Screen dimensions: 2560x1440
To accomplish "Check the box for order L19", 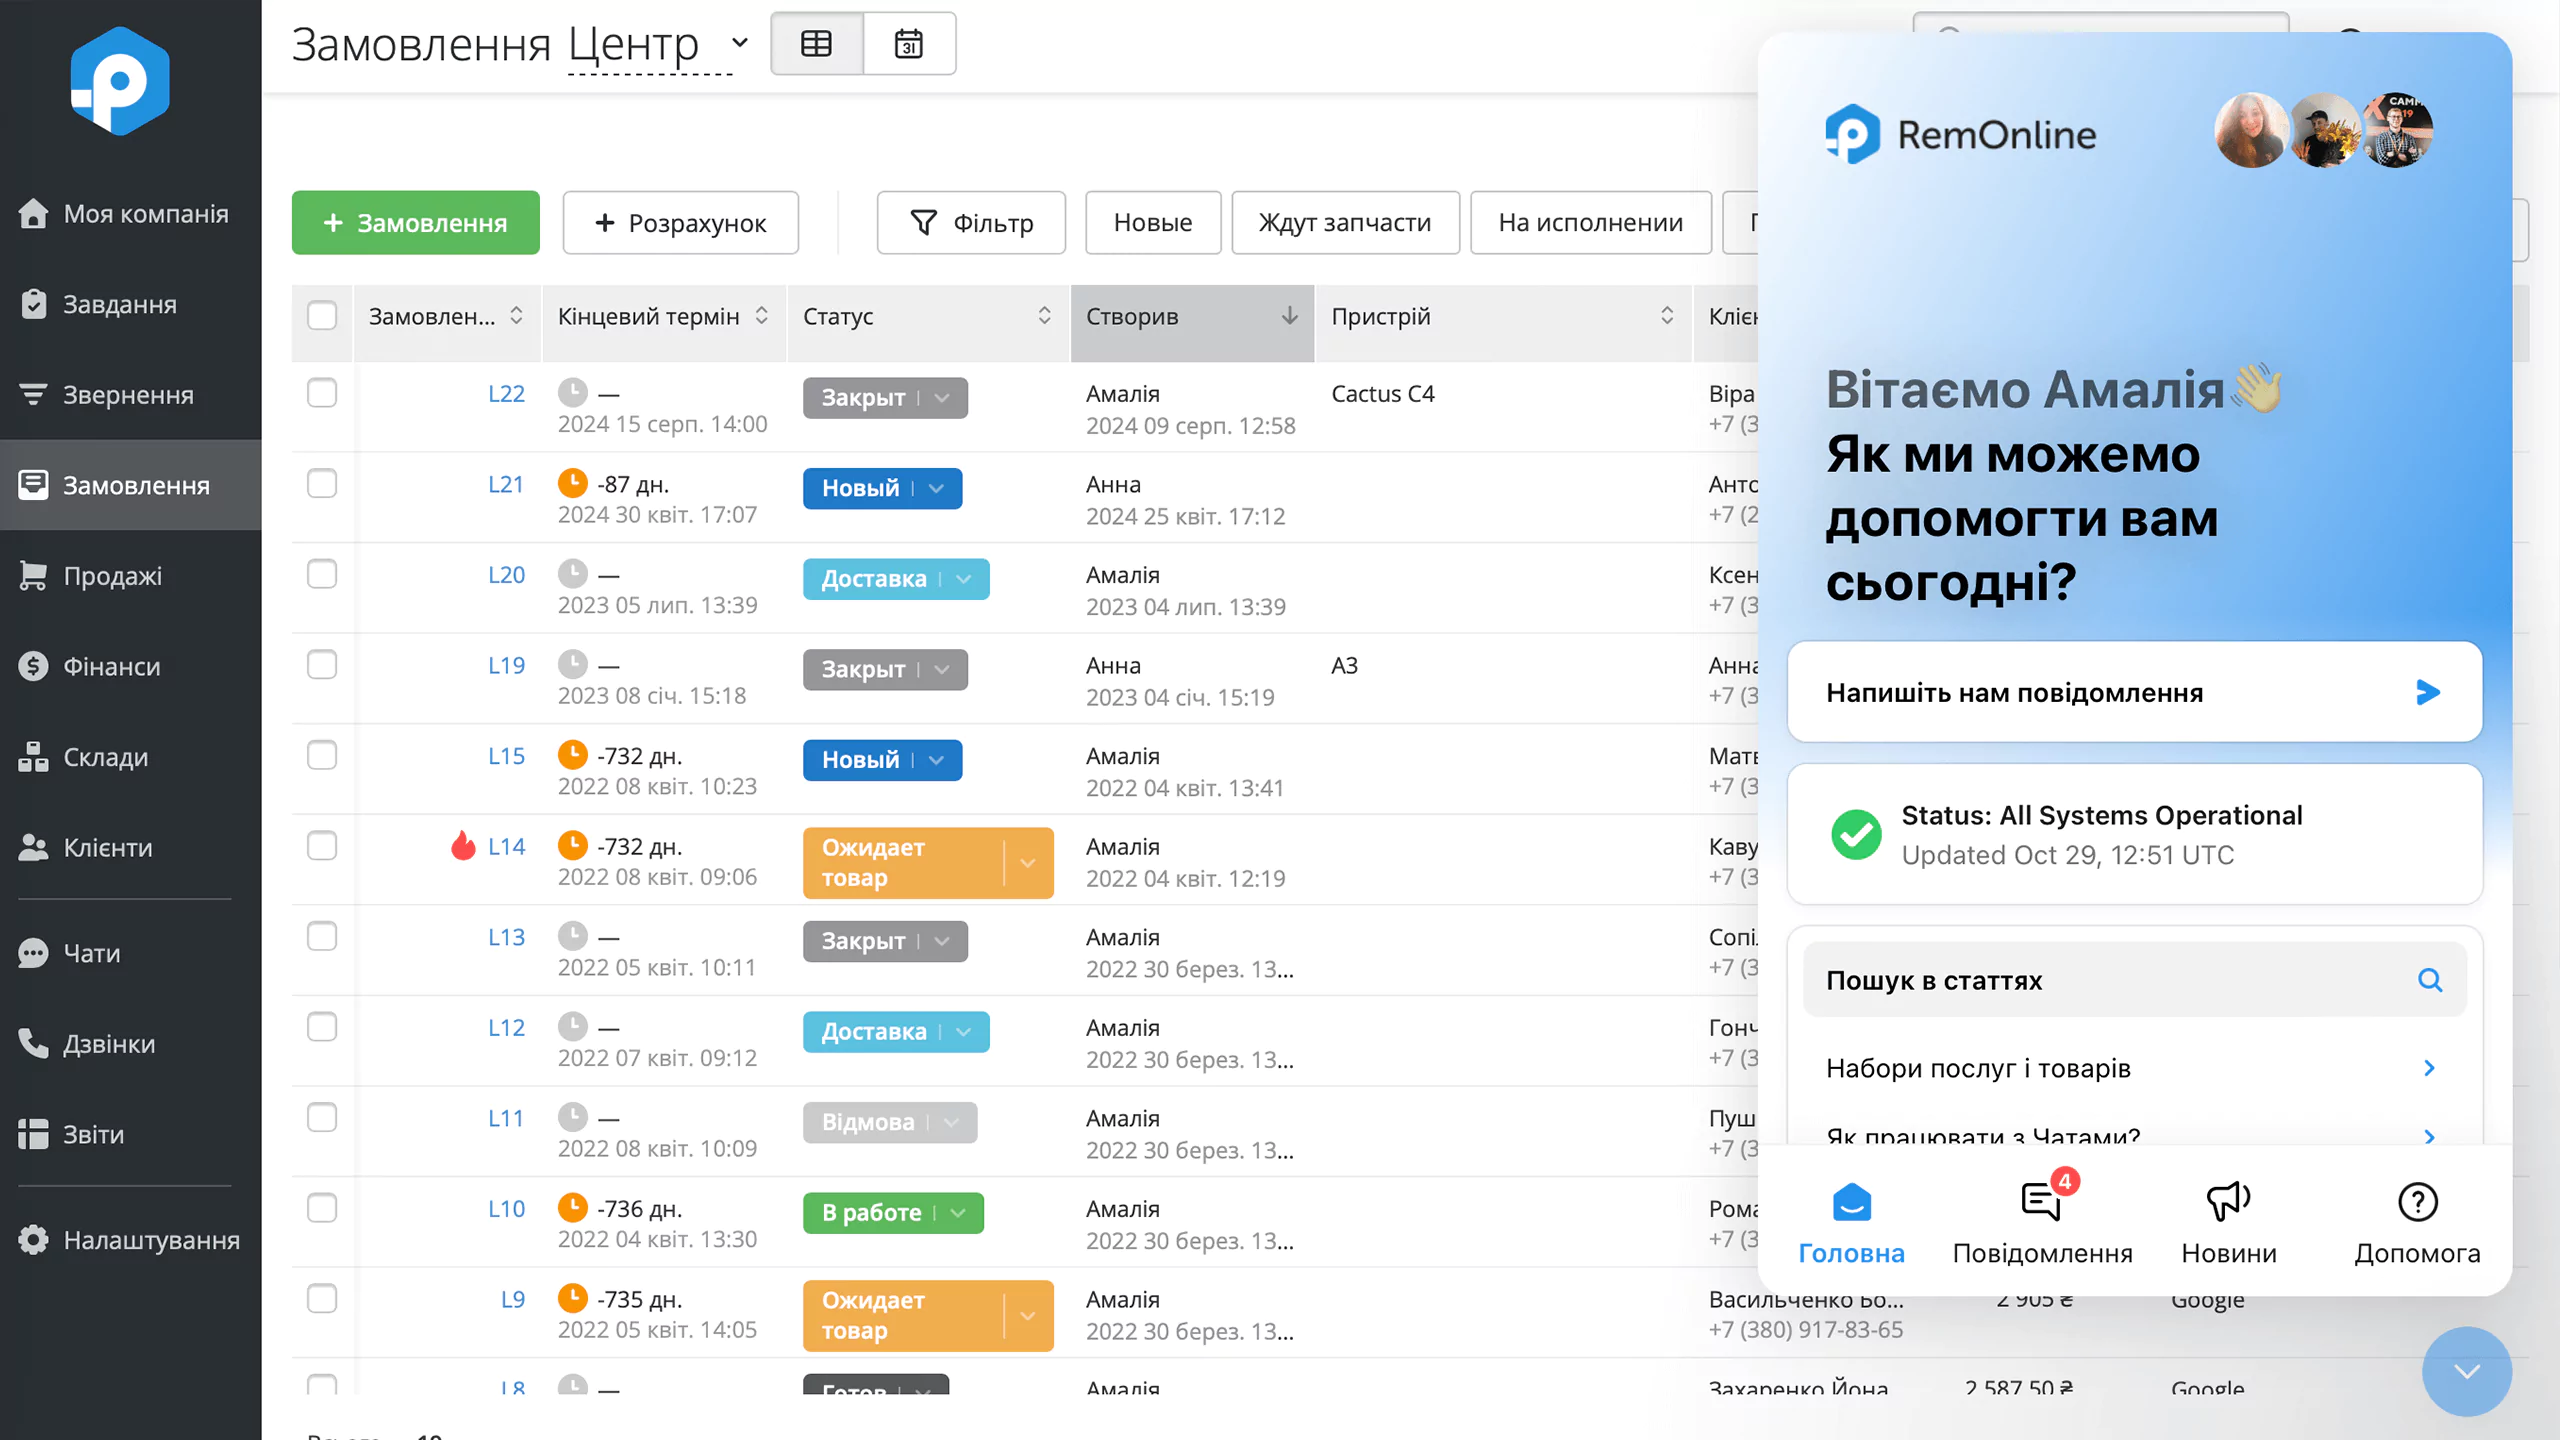I will 322,665.
